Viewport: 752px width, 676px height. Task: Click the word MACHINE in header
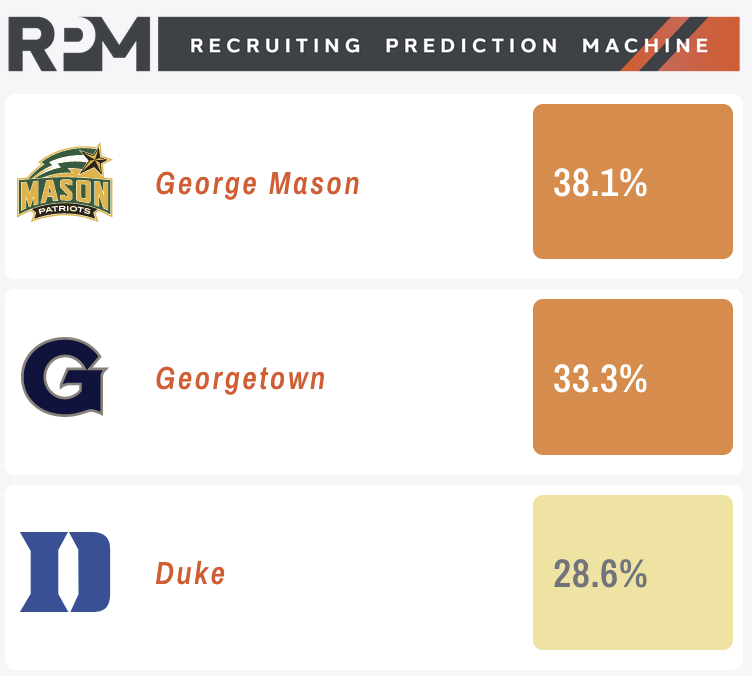646,46
